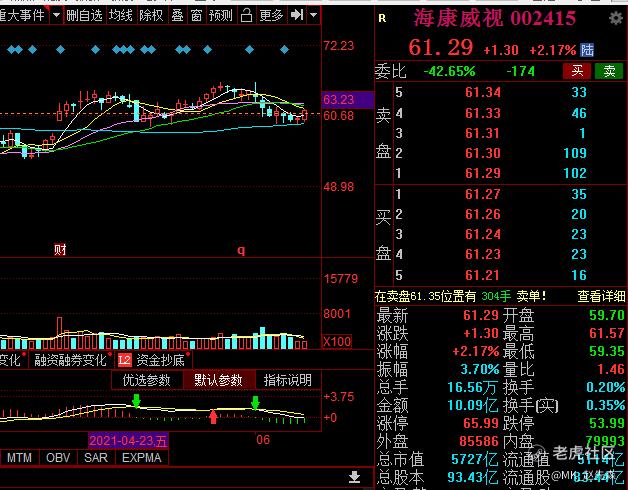628x490 pixels.
Task: Click the green 卖 sell button
Action: (x=609, y=71)
